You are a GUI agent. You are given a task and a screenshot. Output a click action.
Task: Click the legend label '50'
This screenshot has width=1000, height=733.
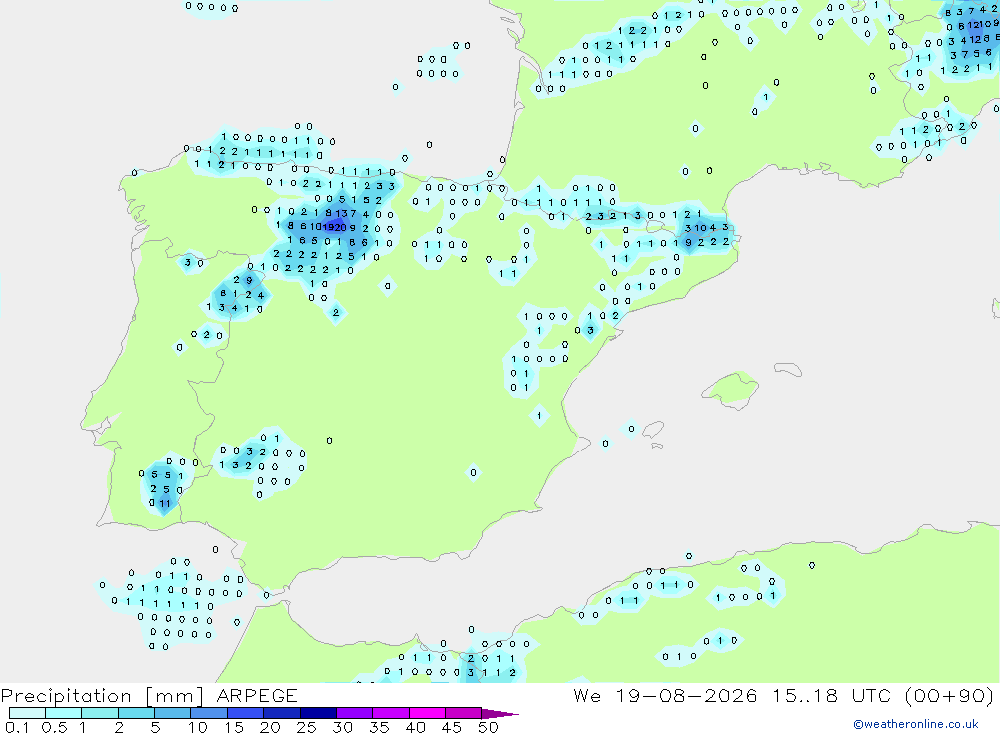point(488,727)
